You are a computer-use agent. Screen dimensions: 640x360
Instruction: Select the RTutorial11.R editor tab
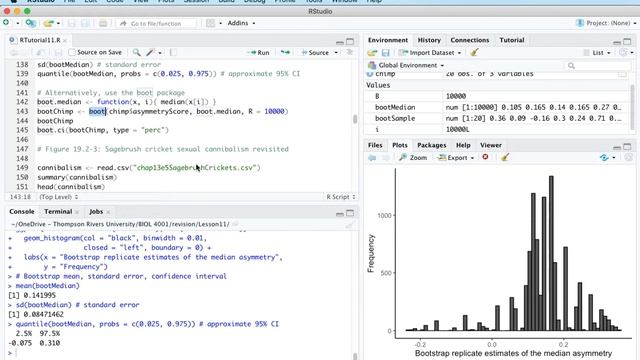click(x=40, y=40)
